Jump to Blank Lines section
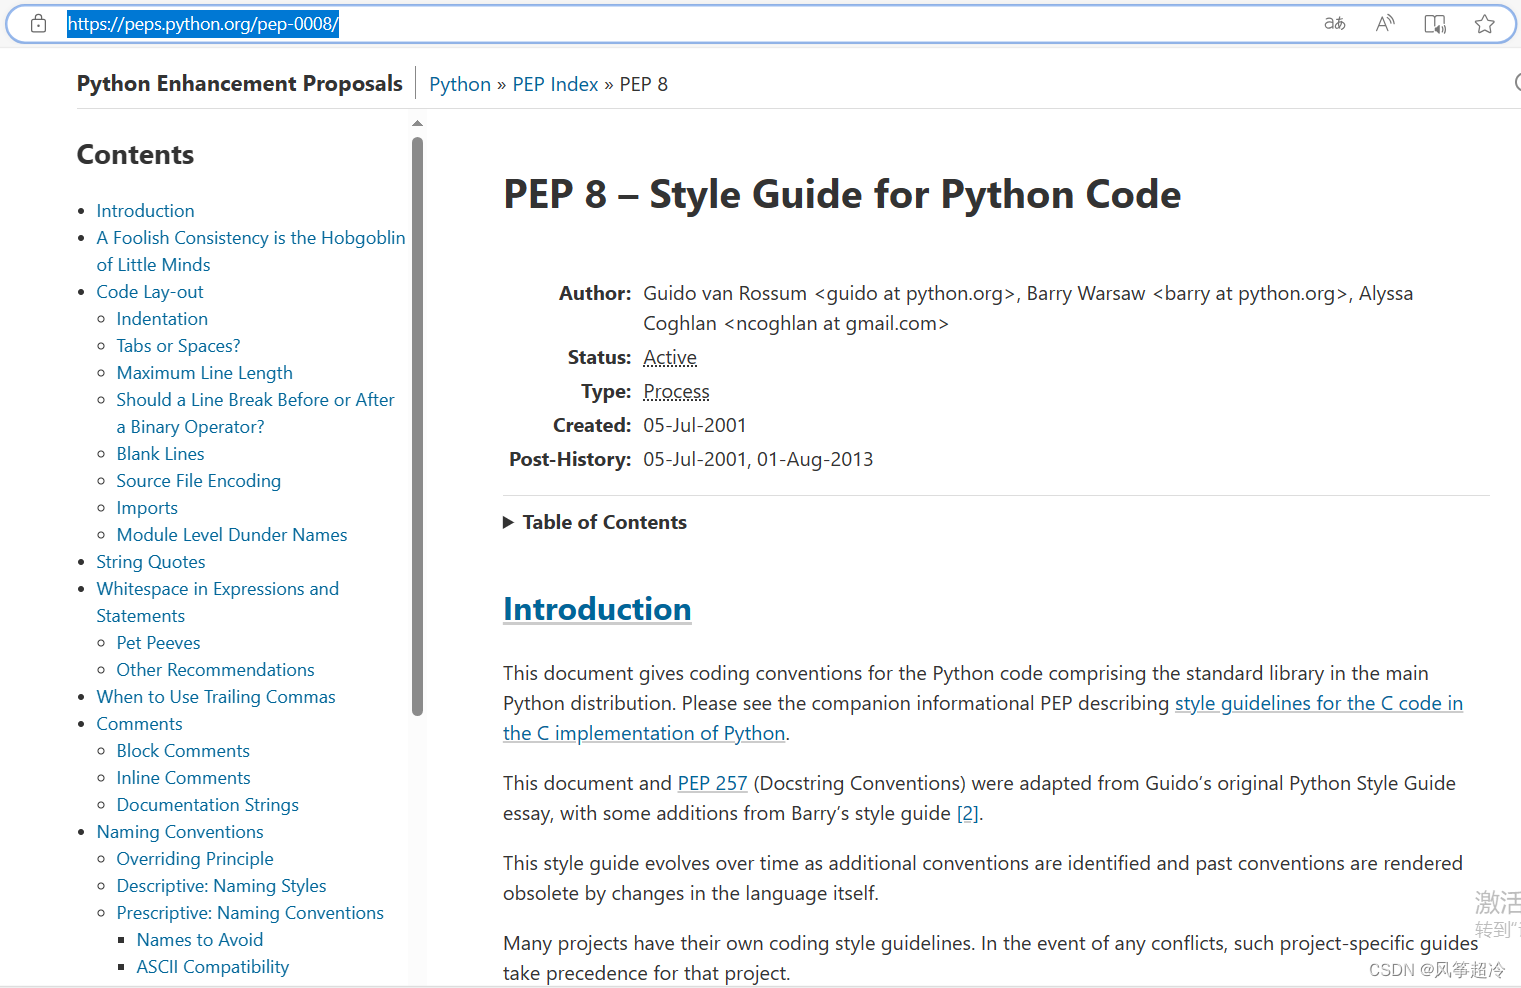The height and width of the screenshot is (988, 1521). click(x=160, y=454)
